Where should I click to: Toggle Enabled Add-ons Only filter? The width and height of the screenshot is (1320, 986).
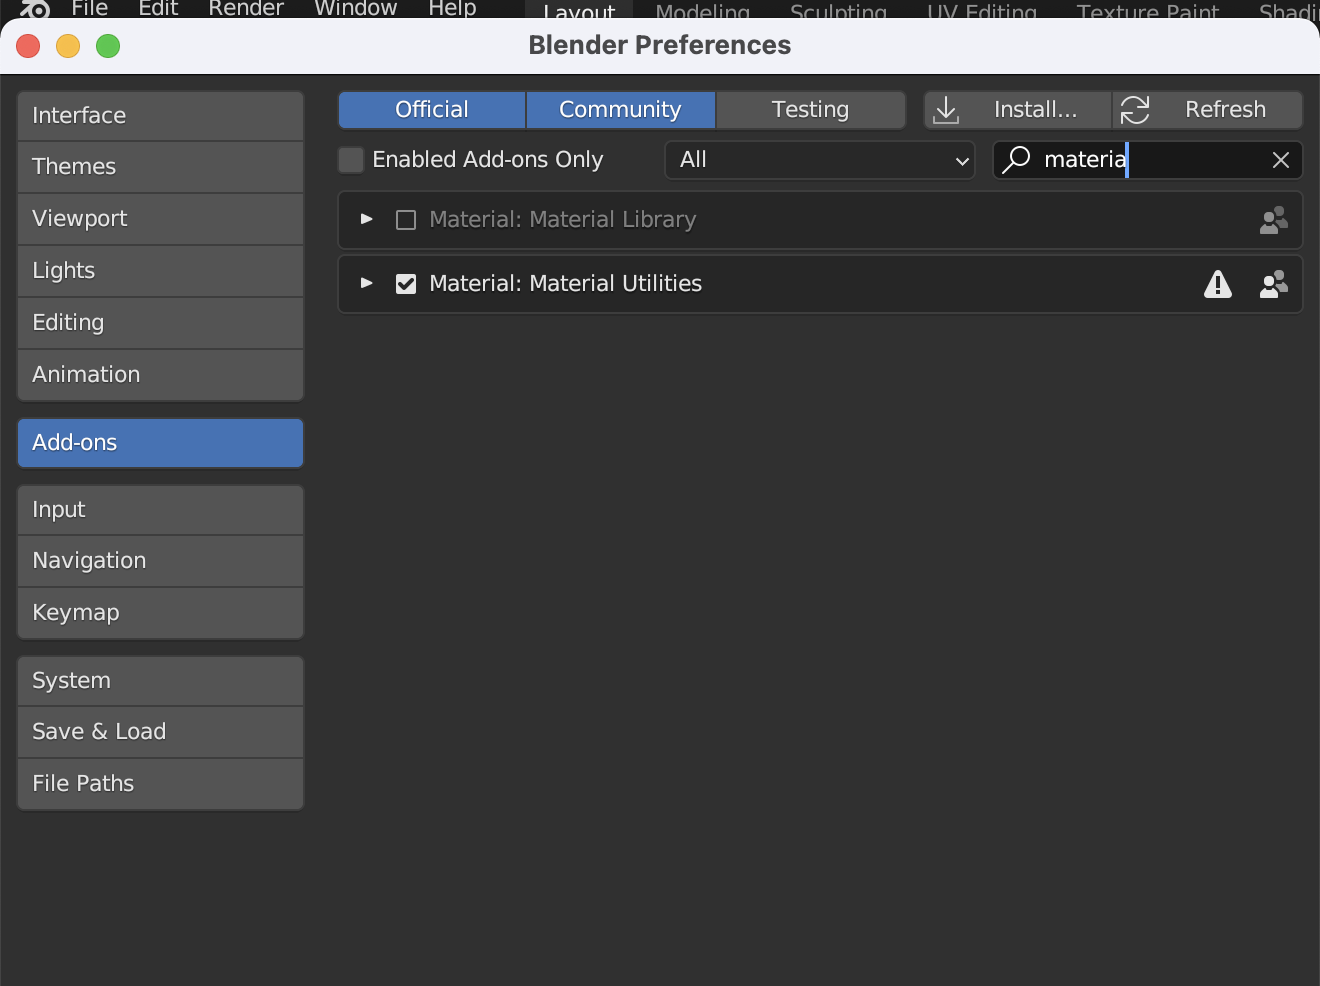pyautogui.click(x=351, y=160)
